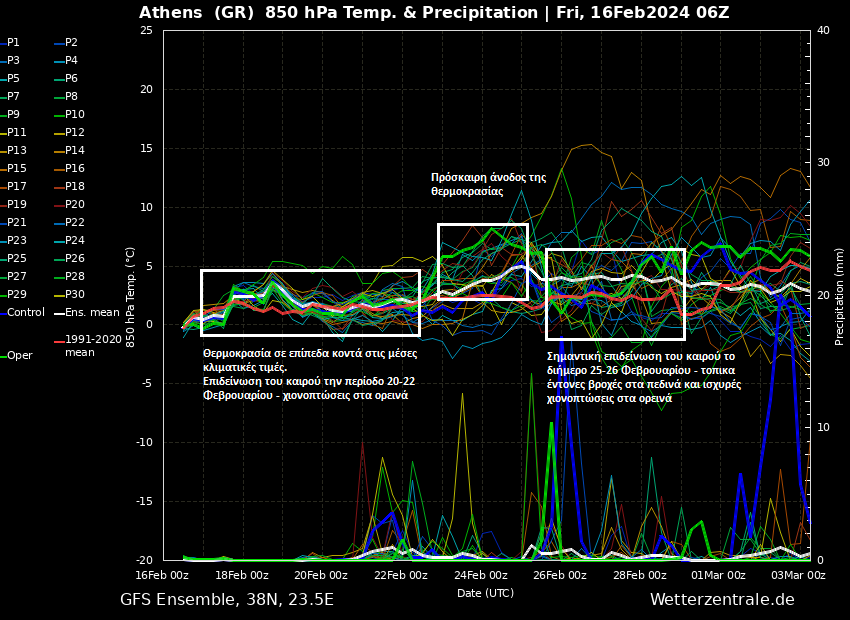
Task: Open the Wetterzentrale.de link
Action: (x=722, y=600)
